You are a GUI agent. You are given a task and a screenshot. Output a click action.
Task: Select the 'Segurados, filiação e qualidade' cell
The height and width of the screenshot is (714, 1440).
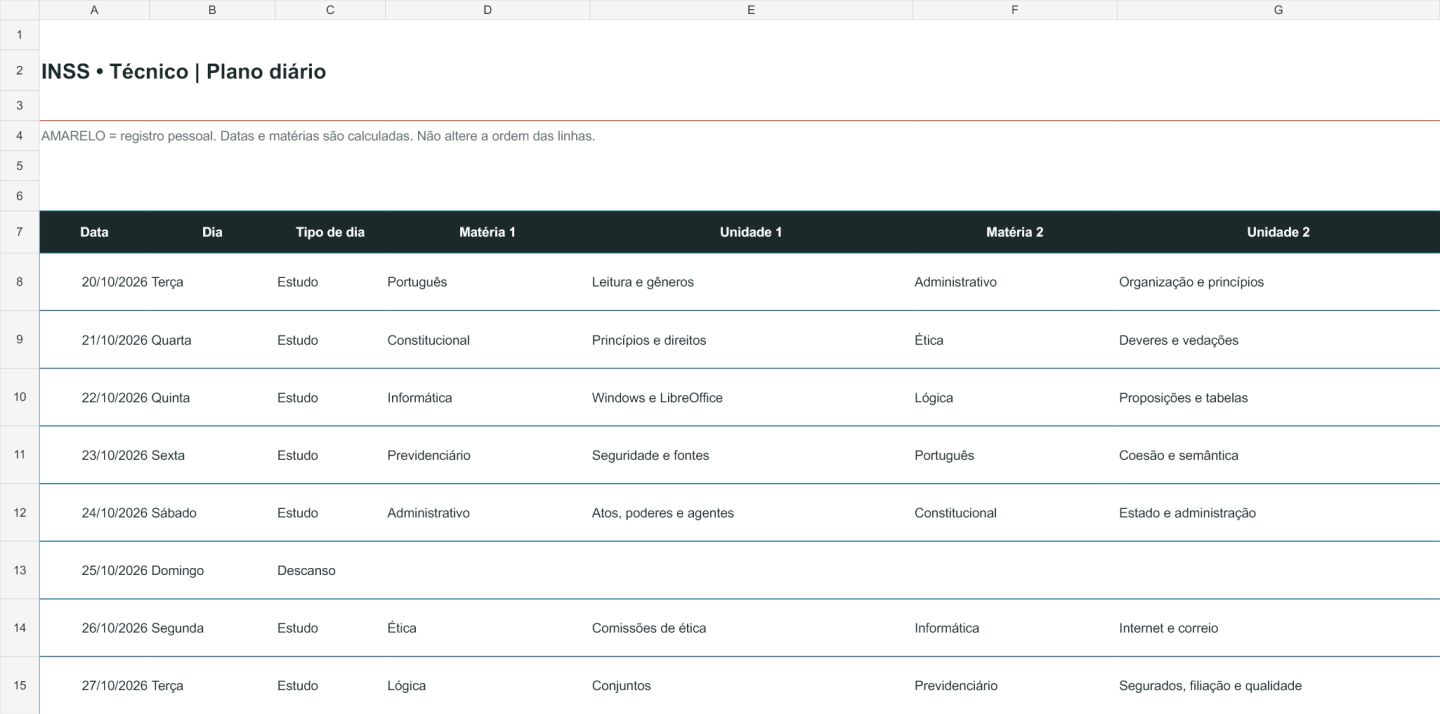[1278, 686]
